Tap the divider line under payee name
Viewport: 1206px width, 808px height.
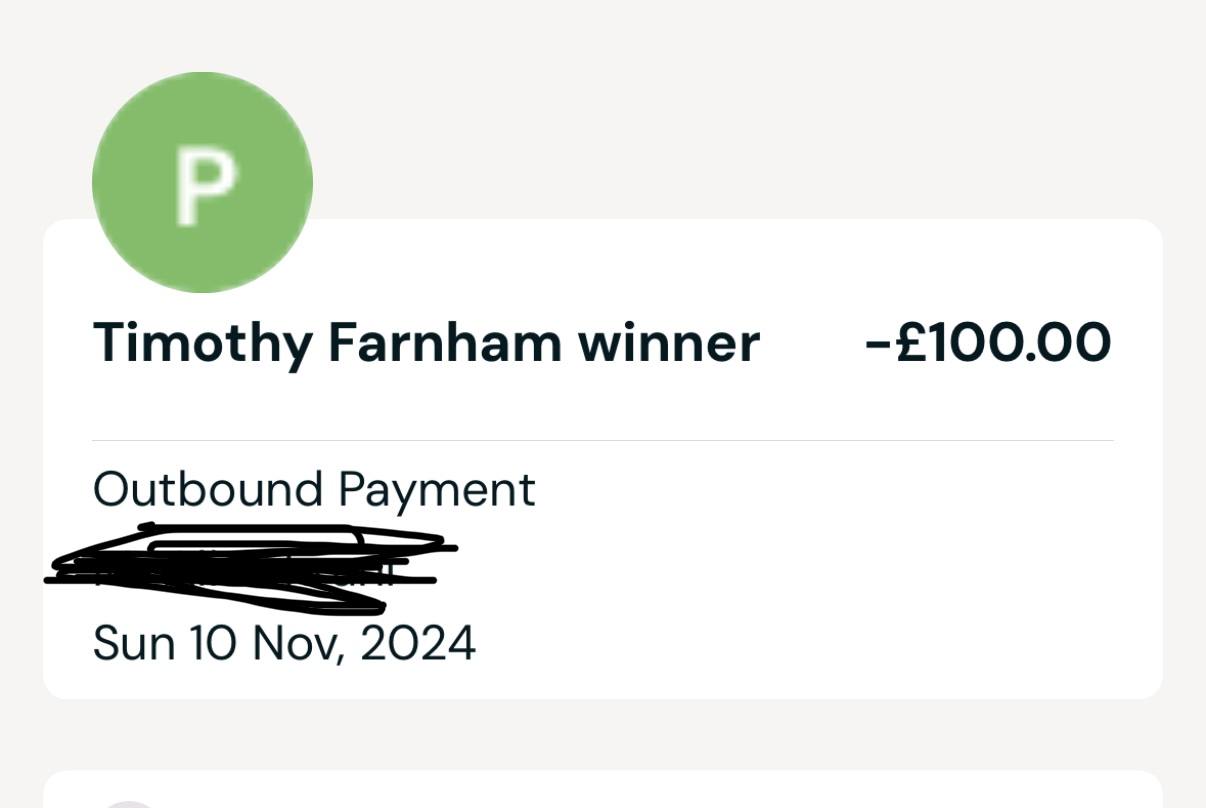(603, 440)
